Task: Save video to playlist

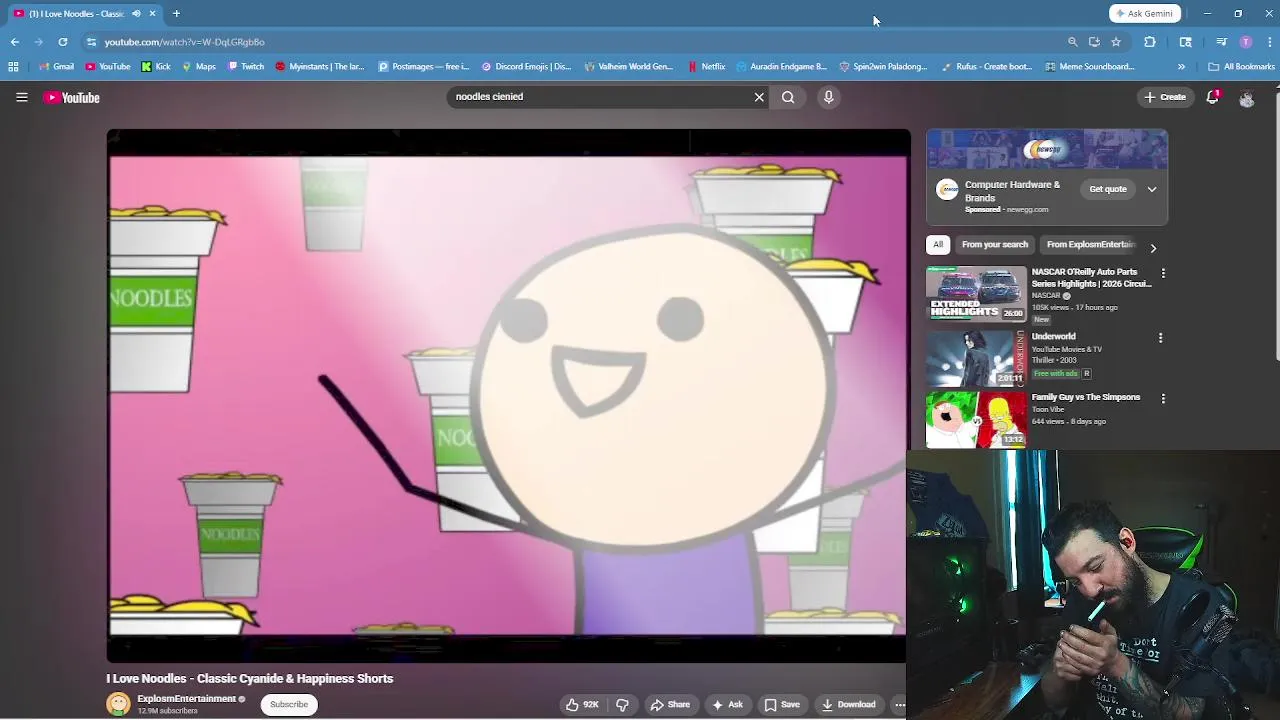Action: click(x=782, y=705)
